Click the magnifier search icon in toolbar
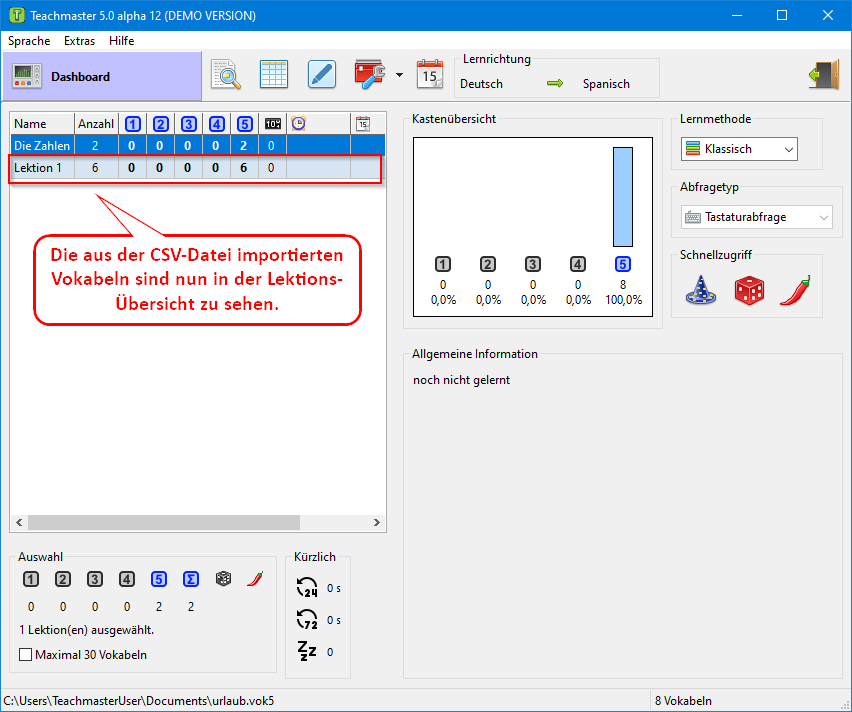The height and width of the screenshot is (712, 852). tap(226, 75)
